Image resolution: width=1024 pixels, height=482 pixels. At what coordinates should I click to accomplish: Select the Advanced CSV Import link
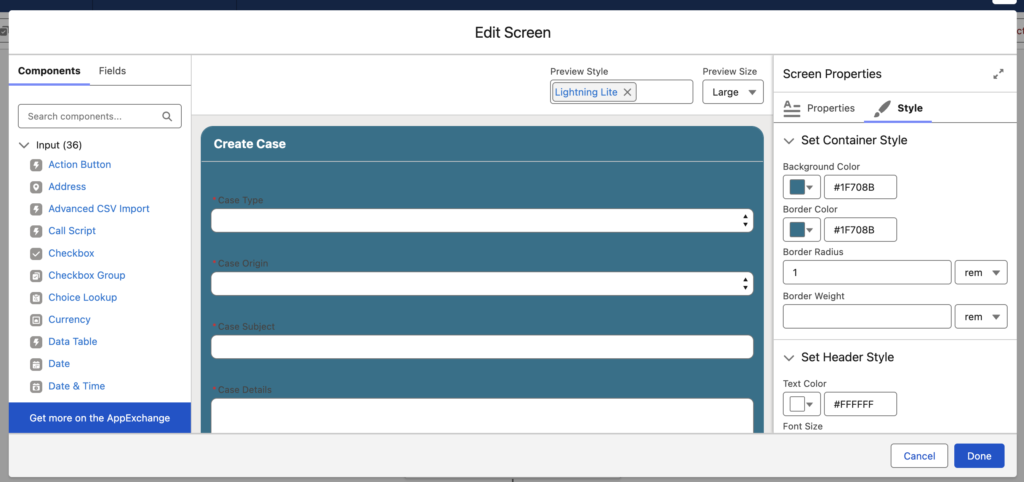click(99, 209)
